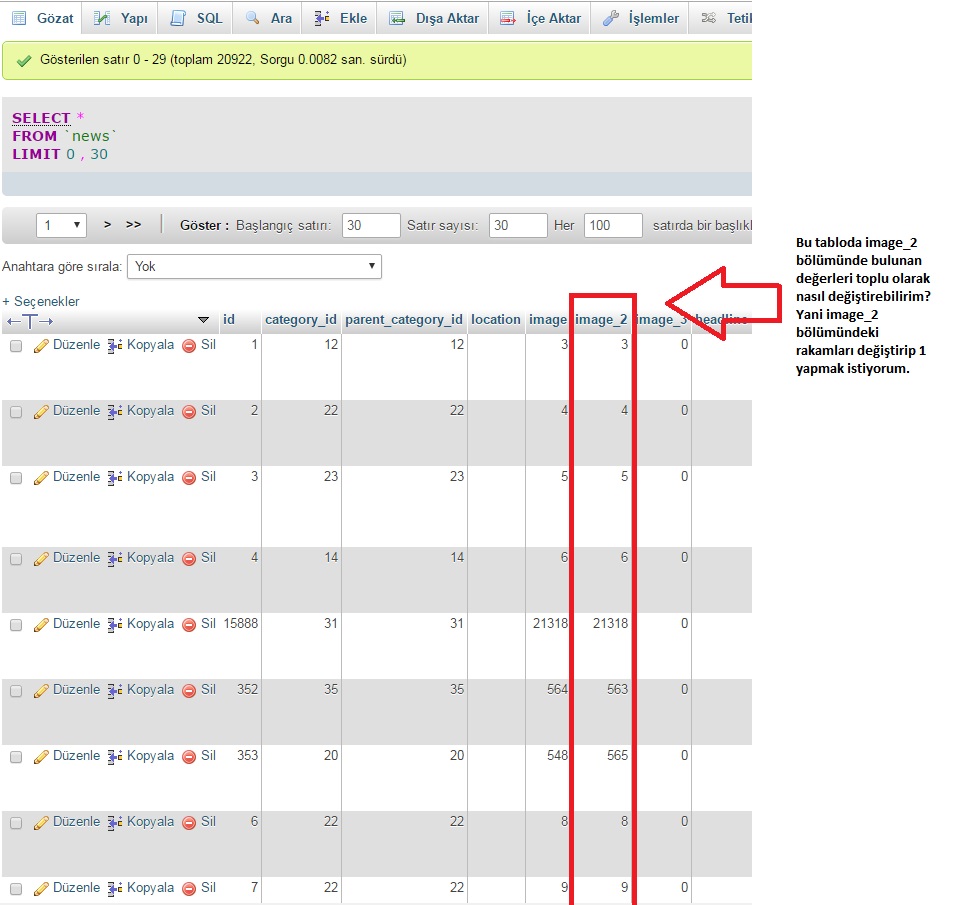Click the red delete icon in row id 352
965x905 pixels.
coord(189,690)
